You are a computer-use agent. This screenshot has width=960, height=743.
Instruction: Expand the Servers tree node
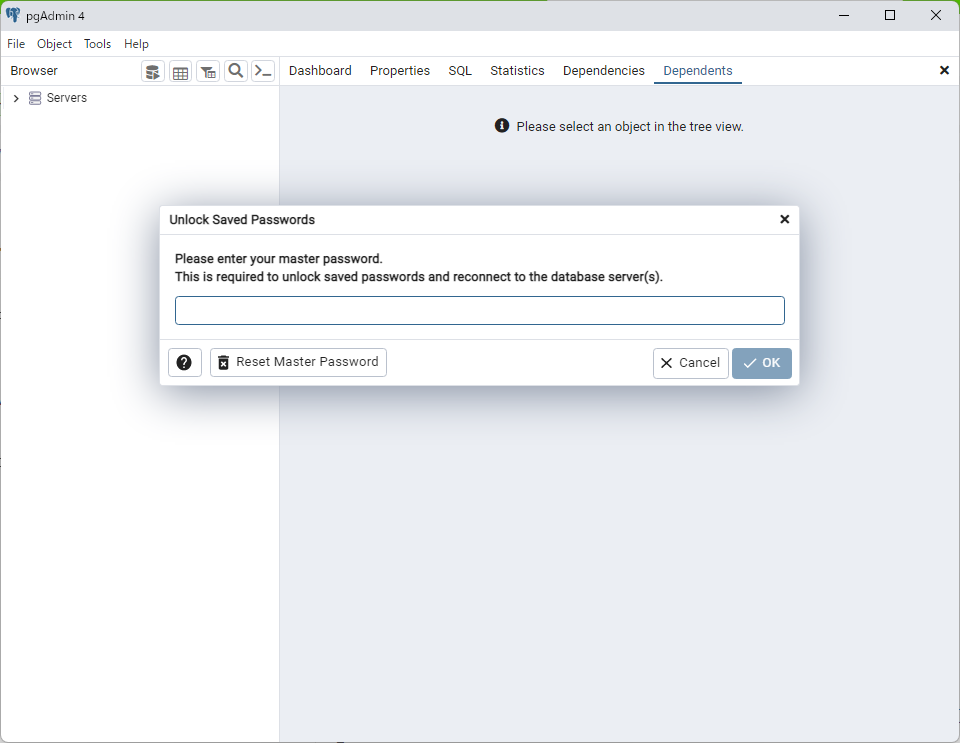pyautogui.click(x=16, y=98)
